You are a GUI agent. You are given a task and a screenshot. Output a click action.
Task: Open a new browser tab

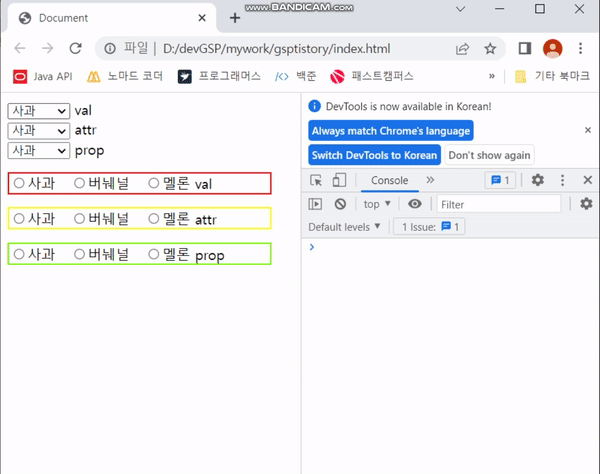[x=235, y=18]
